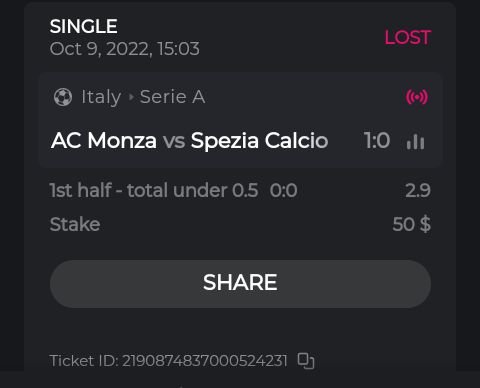The image size is (480, 388).
Task: Click the 0:0 first half result
Action: 284,191
